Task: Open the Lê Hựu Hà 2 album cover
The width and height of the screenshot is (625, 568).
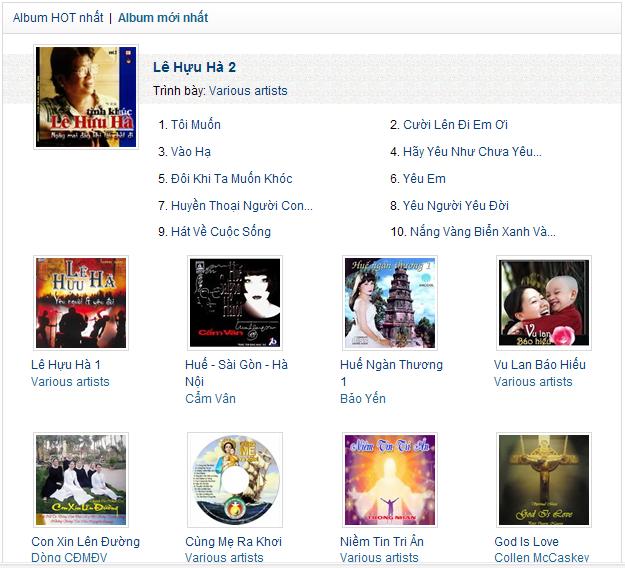Action: pos(86,97)
